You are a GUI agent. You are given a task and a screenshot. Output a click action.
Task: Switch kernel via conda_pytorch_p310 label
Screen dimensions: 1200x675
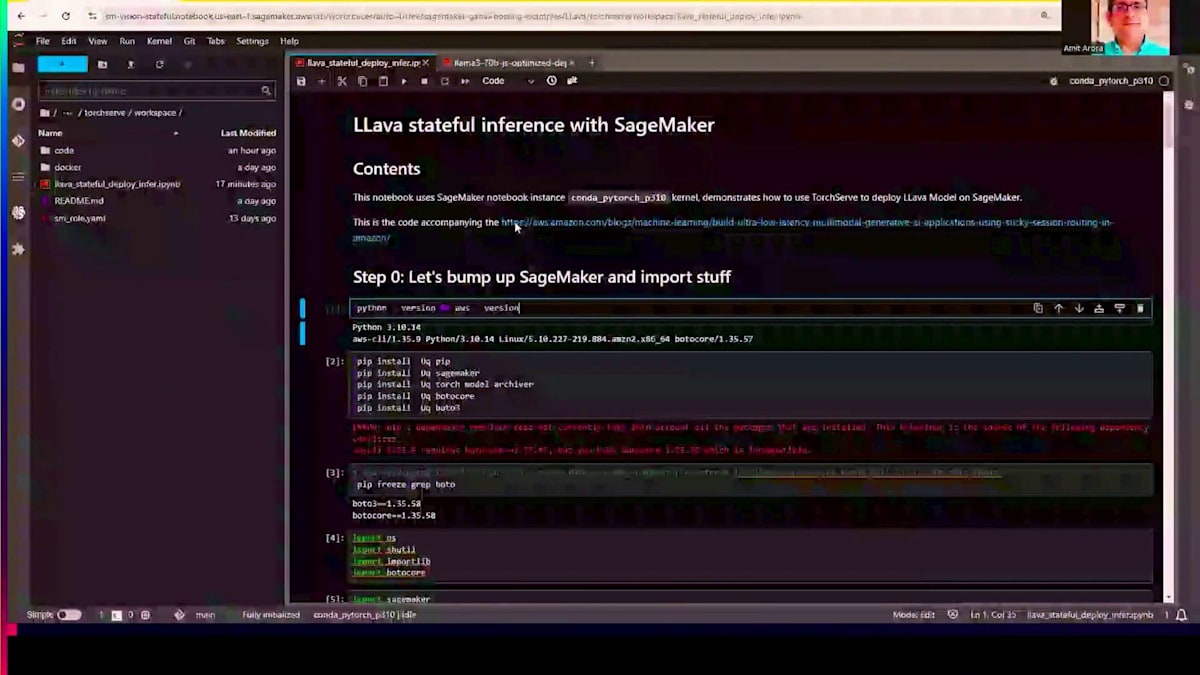click(1110, 81)
